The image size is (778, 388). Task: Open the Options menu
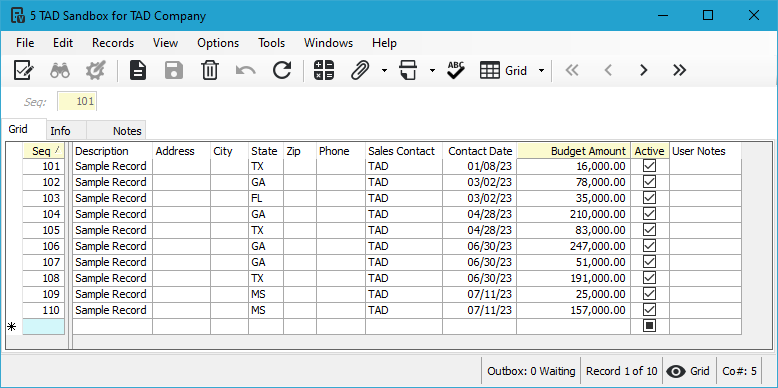pos(218,43)
